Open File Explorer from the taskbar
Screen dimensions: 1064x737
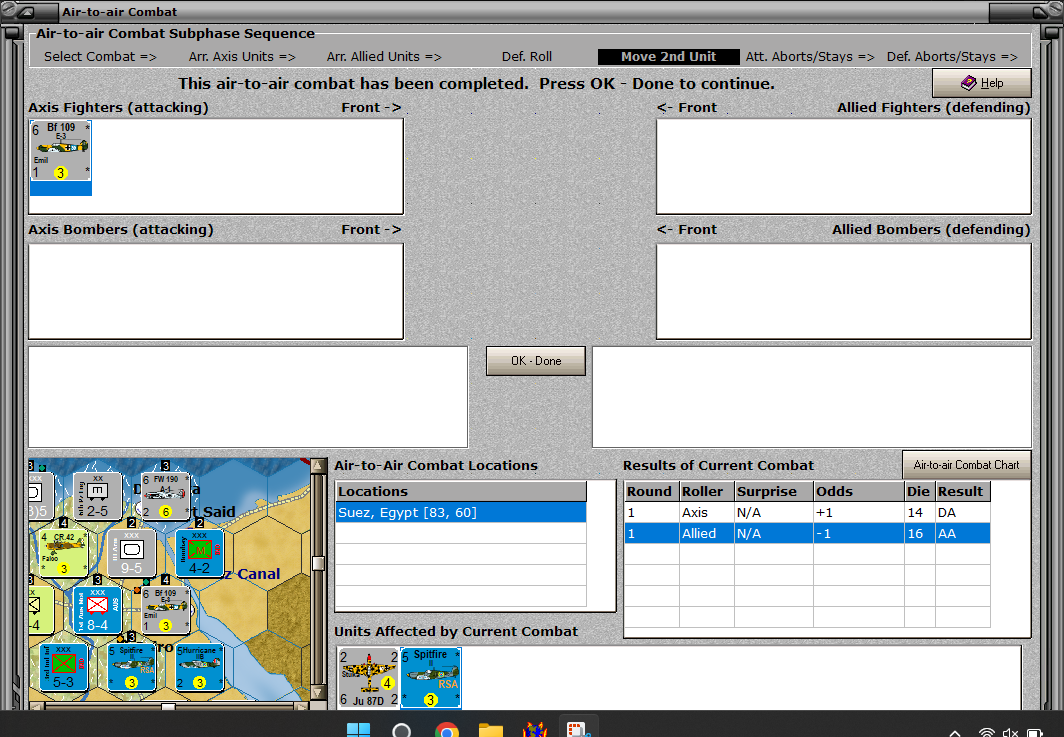490,730
